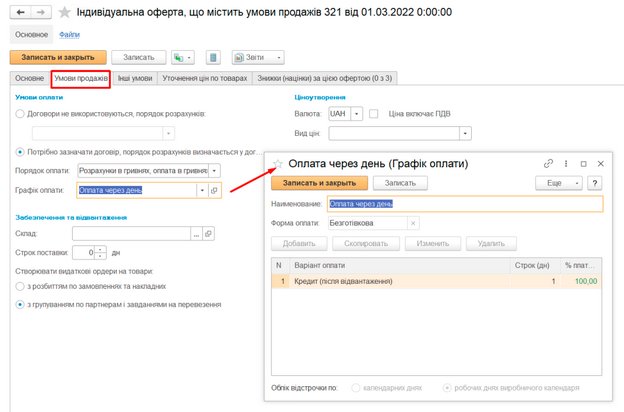Open the calculator-style document icon in toolbar
The width and height of the screenshot is (624, 412).
coord(213,58)
